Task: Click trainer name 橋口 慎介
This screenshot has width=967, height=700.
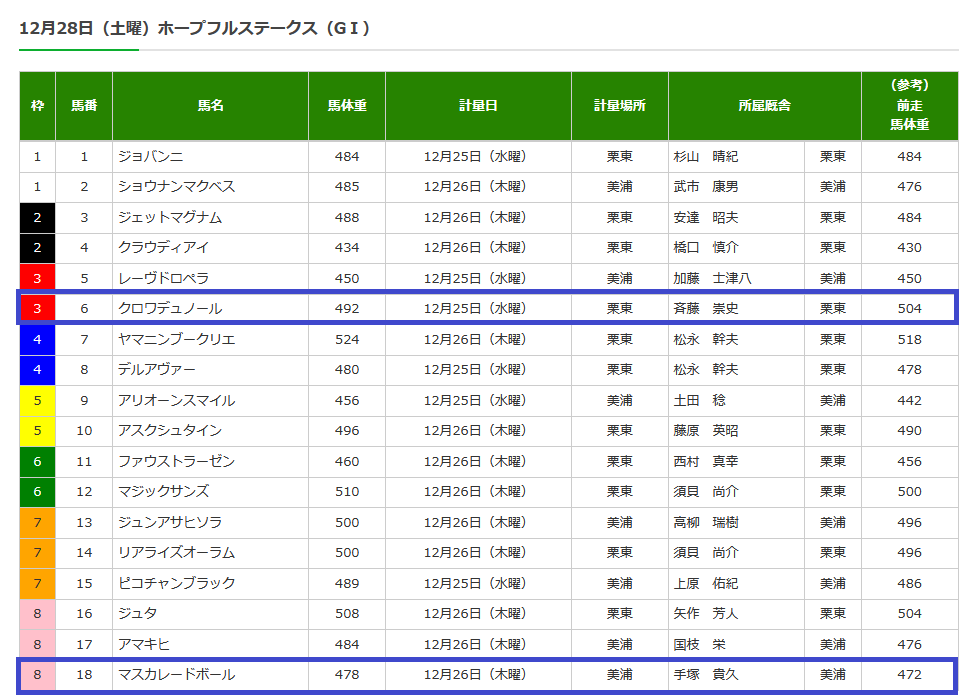Action: tap(706, 248)
